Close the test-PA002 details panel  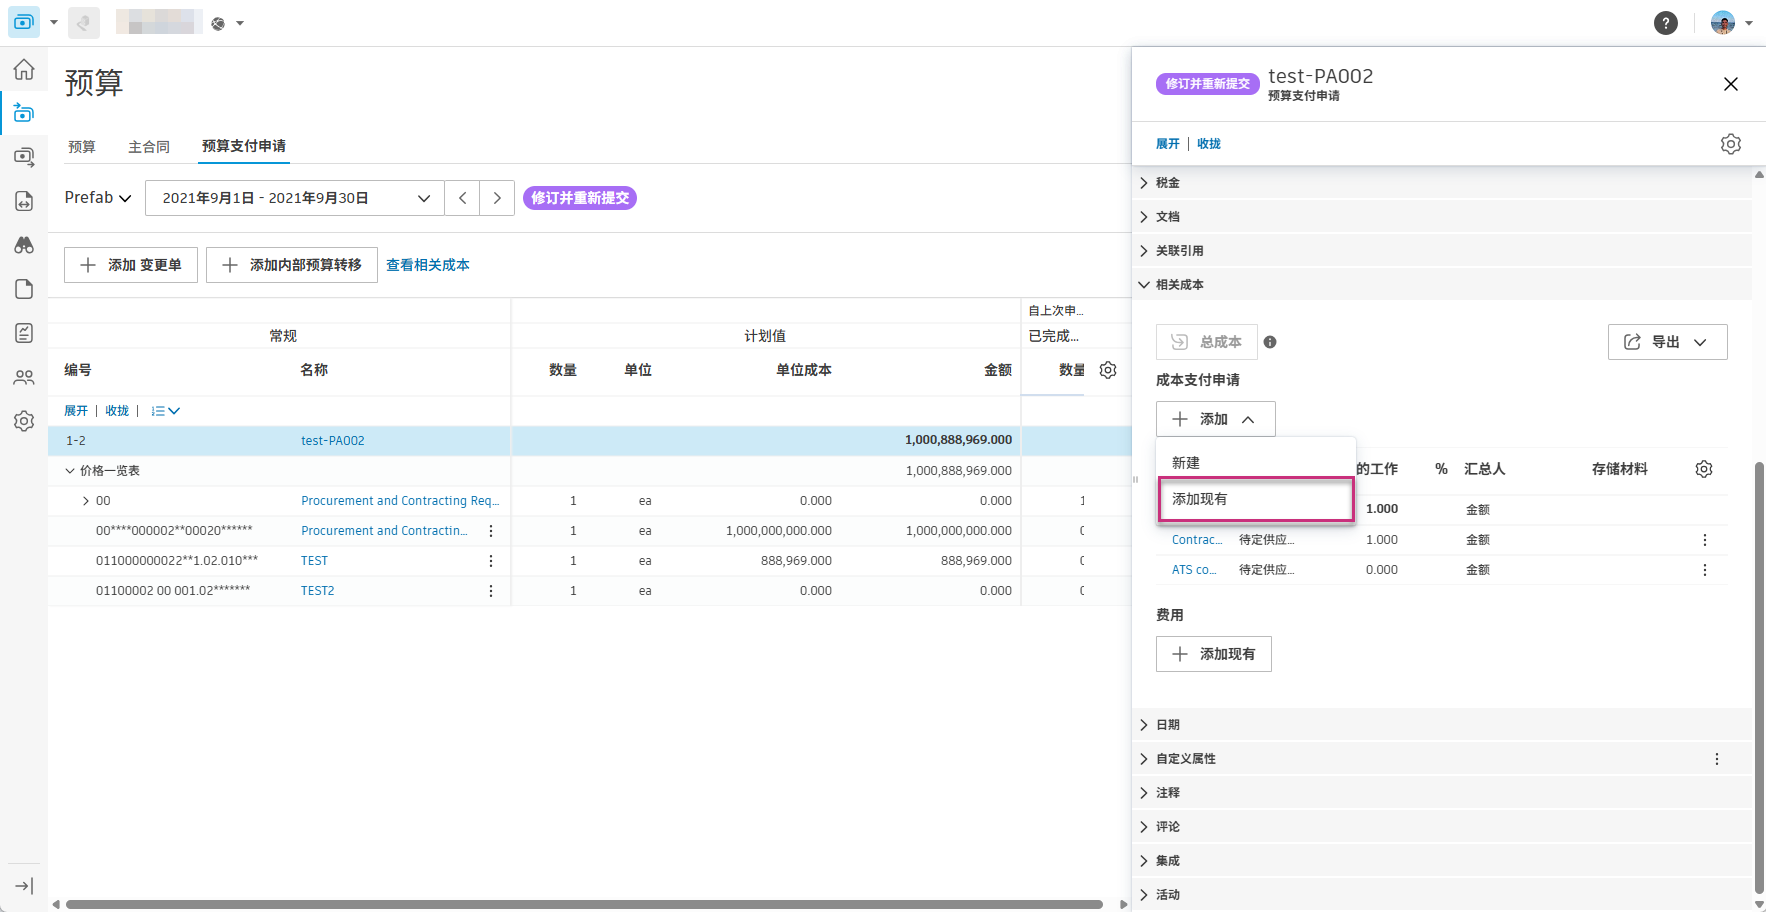(1731, 84)
